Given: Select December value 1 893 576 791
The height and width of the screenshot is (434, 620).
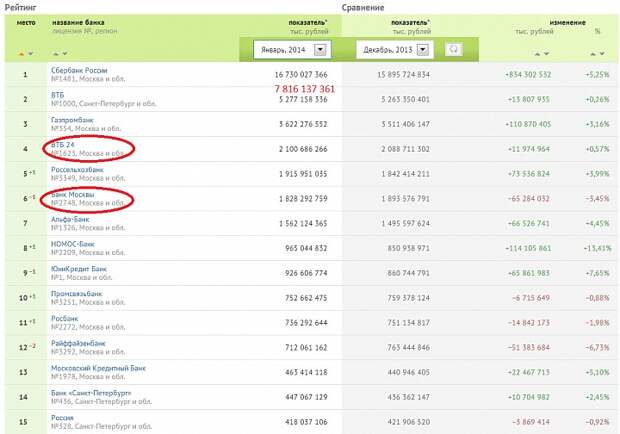Looking at the screenshot, I should click(405, 198).
